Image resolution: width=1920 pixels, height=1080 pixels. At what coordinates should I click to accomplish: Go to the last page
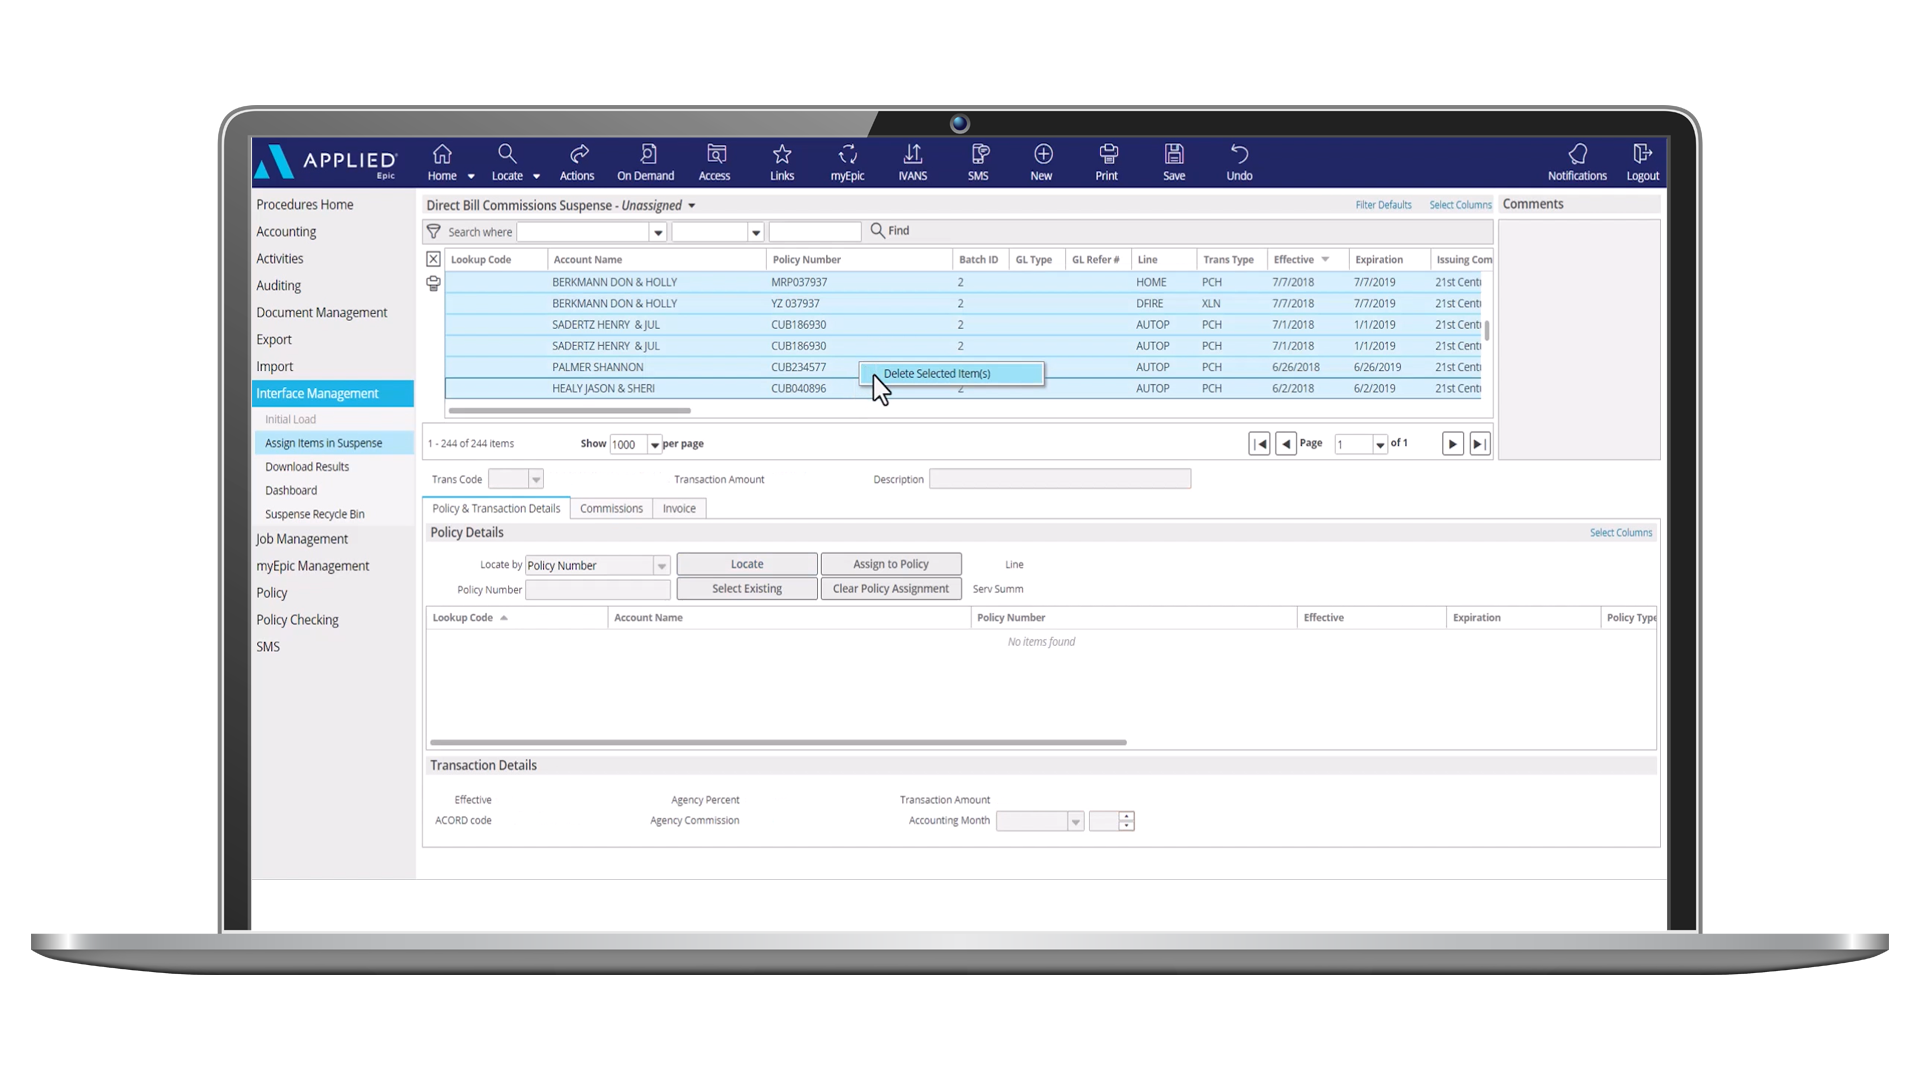[x=1479, y=443]
